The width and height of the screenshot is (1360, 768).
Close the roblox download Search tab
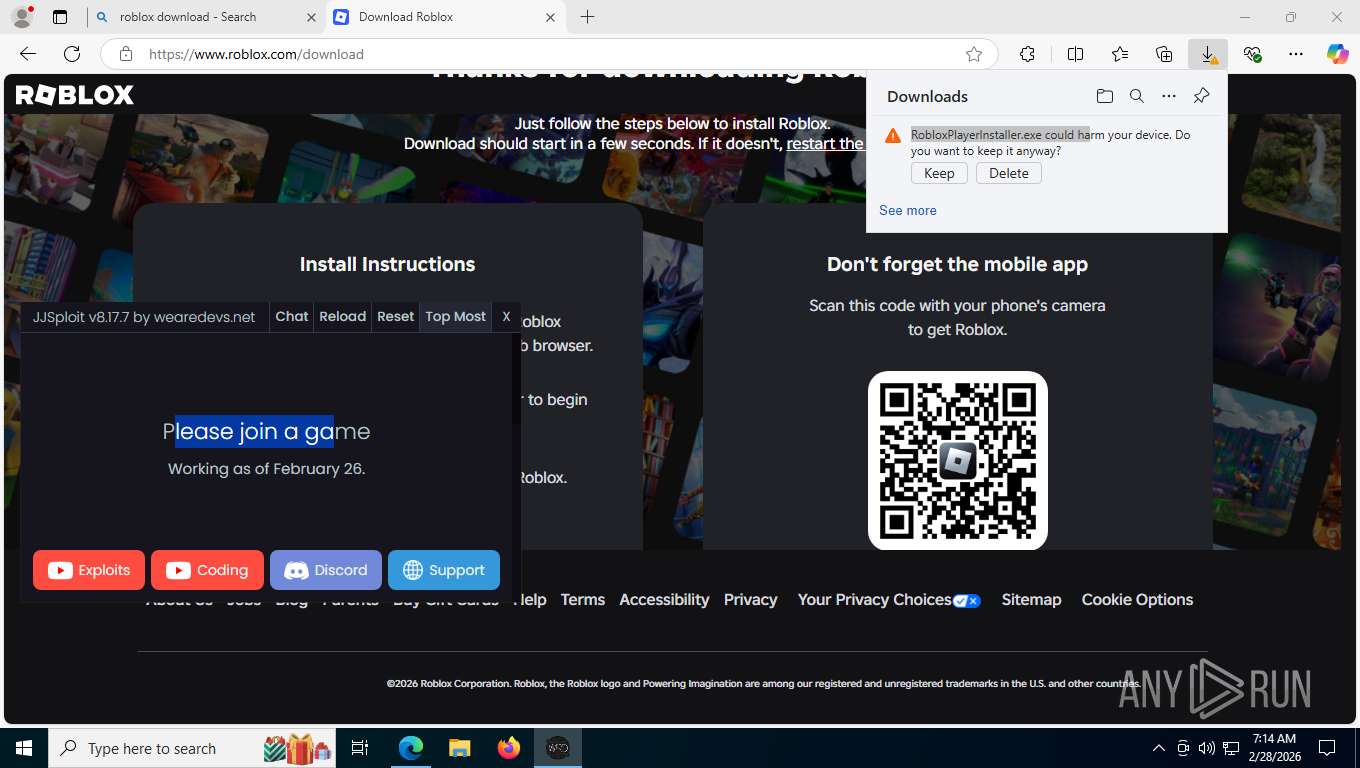311,17
